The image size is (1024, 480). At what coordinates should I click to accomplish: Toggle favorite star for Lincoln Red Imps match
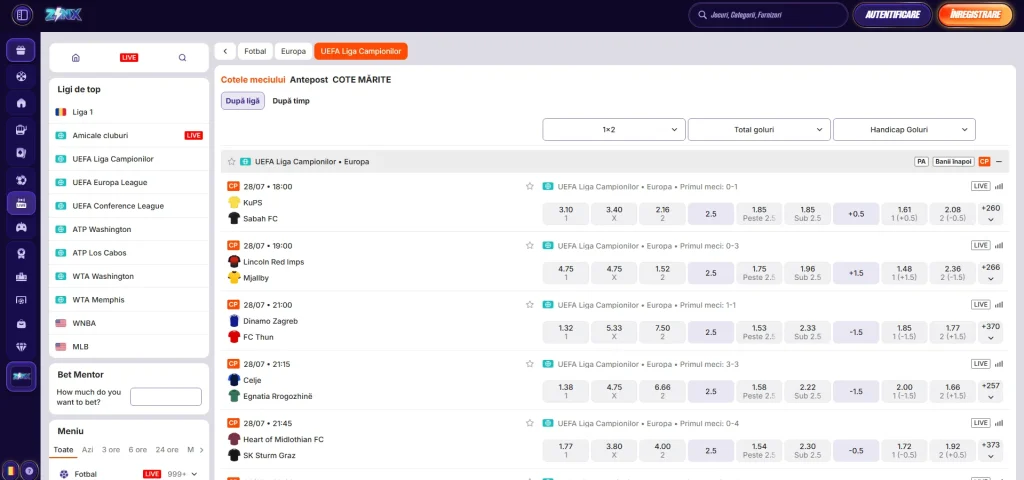(x=530, y=246)
